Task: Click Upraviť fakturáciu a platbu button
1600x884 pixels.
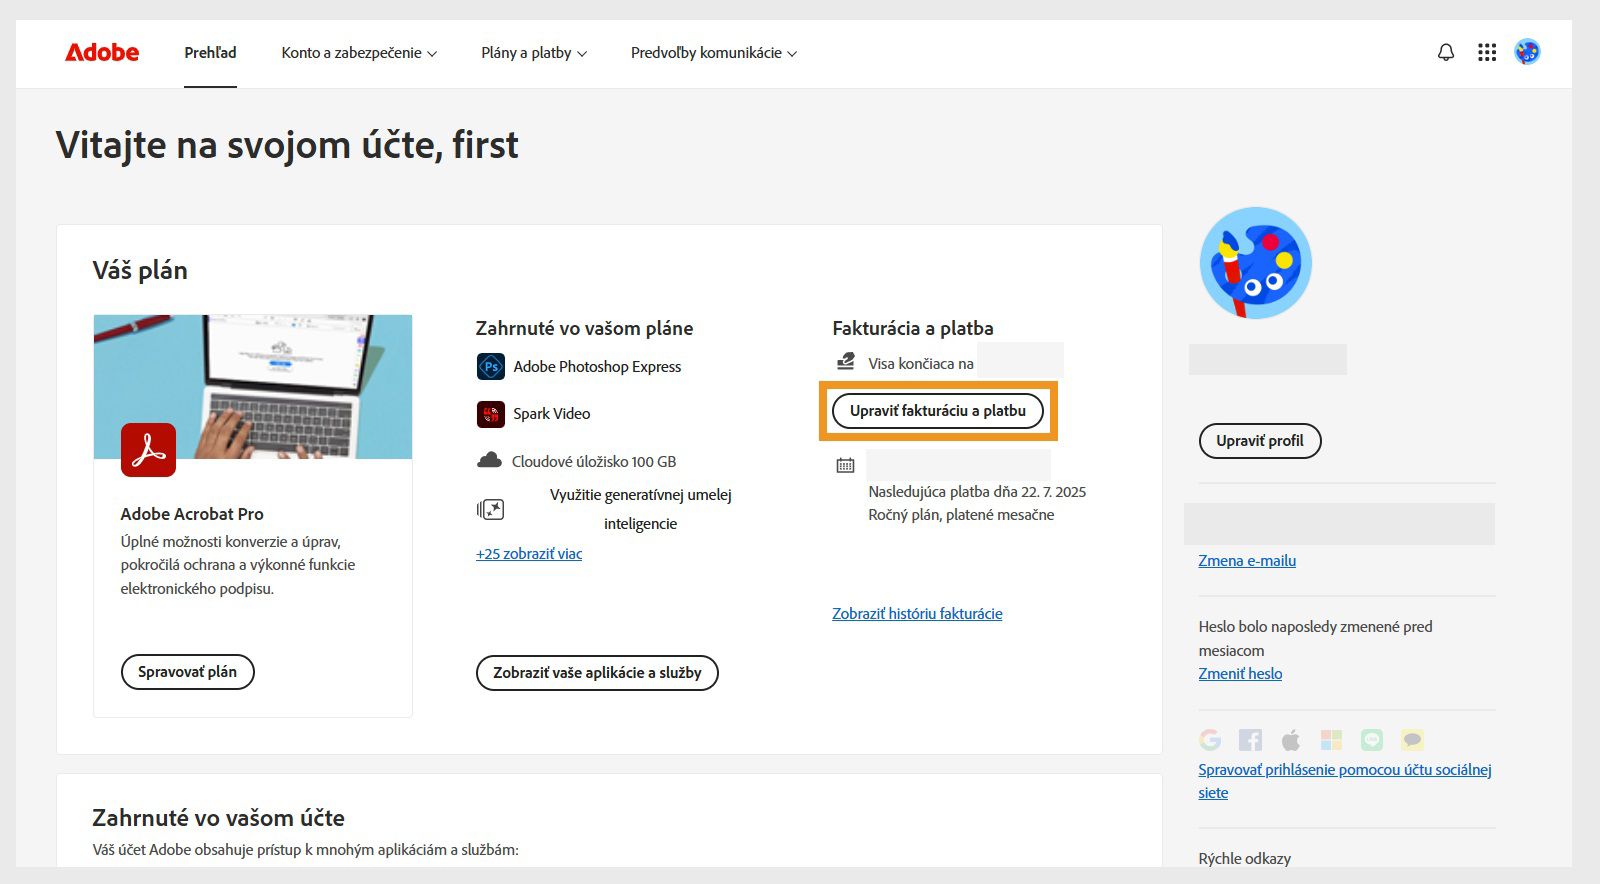Action: click(x=938, y=411)
